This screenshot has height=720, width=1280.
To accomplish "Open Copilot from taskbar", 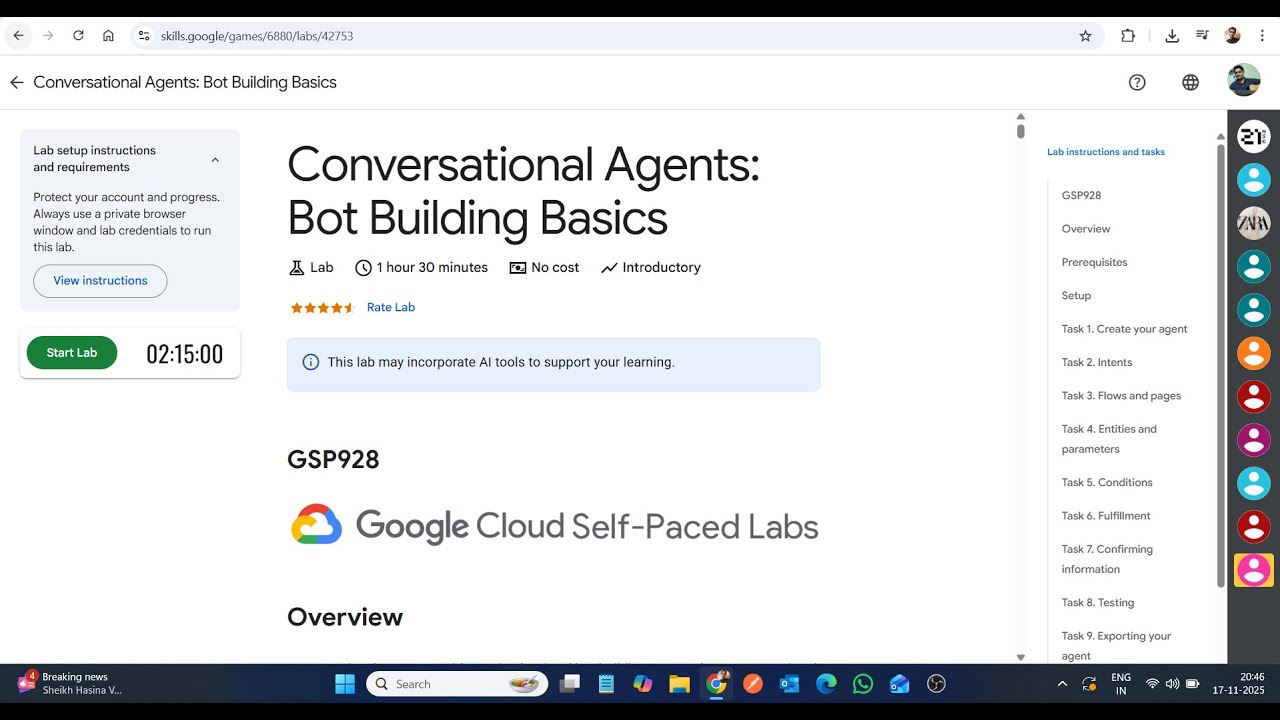I will point(642,684).
